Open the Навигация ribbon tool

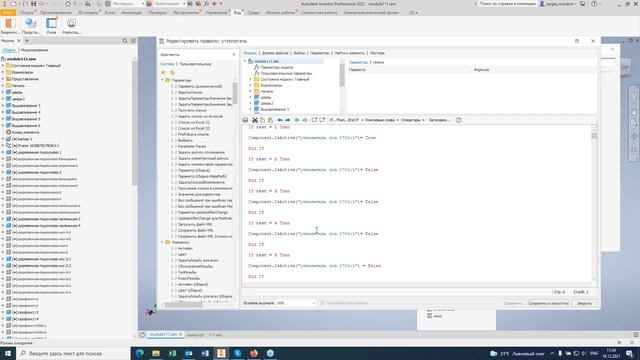point(71,26)
